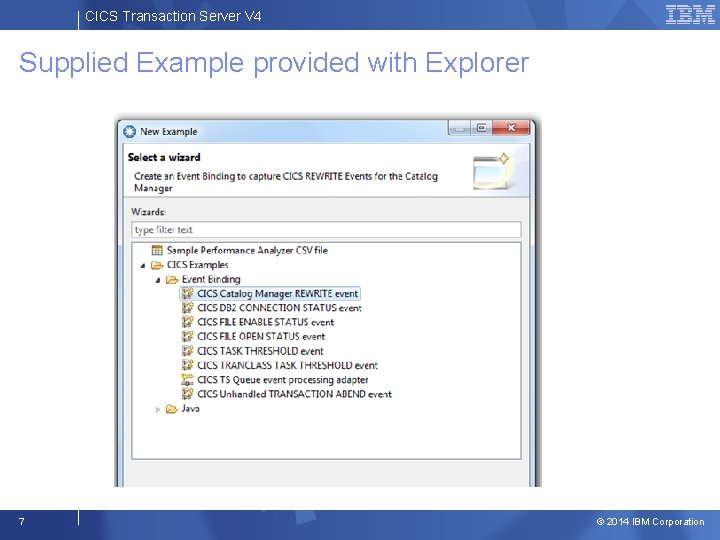The height and width of the screenshot is (540, 720).
Task: Click the CICS TS Queue adapter icon
Action: pyautogui.click(x=187, y=379)
